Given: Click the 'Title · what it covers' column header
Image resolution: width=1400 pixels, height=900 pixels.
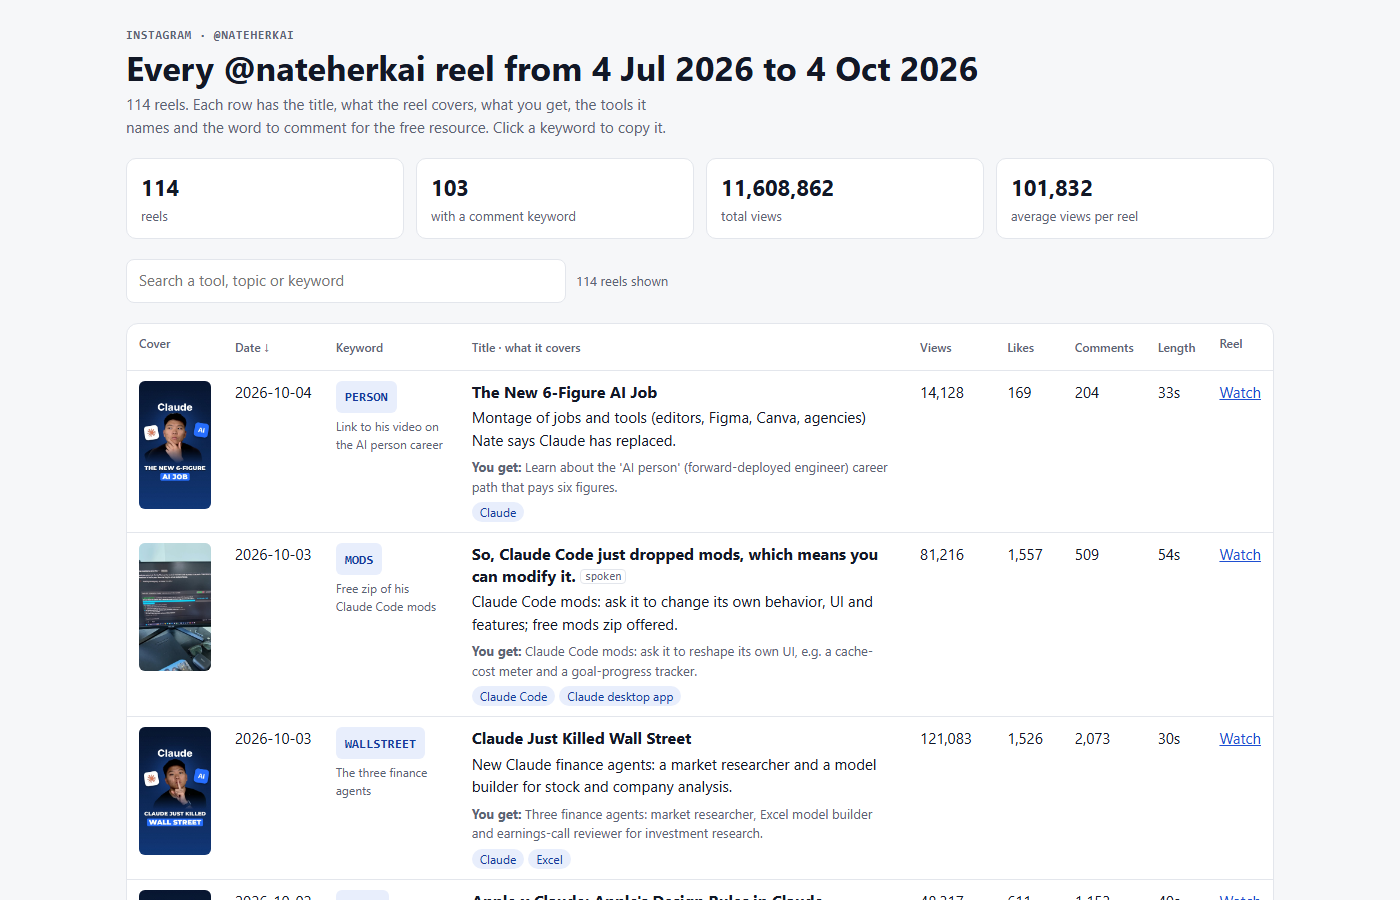Looking at the screenshot, I should coord(526,348).
